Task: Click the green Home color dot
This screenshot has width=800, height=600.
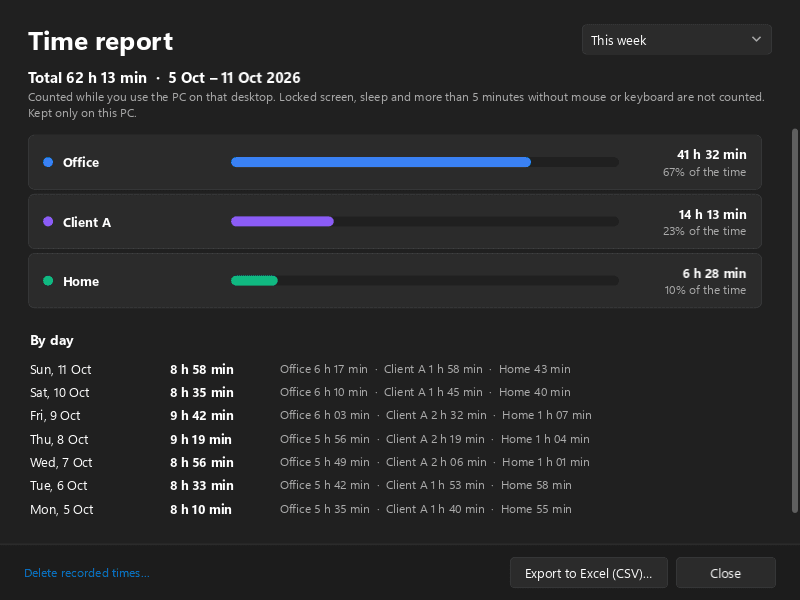Action: 48,281
